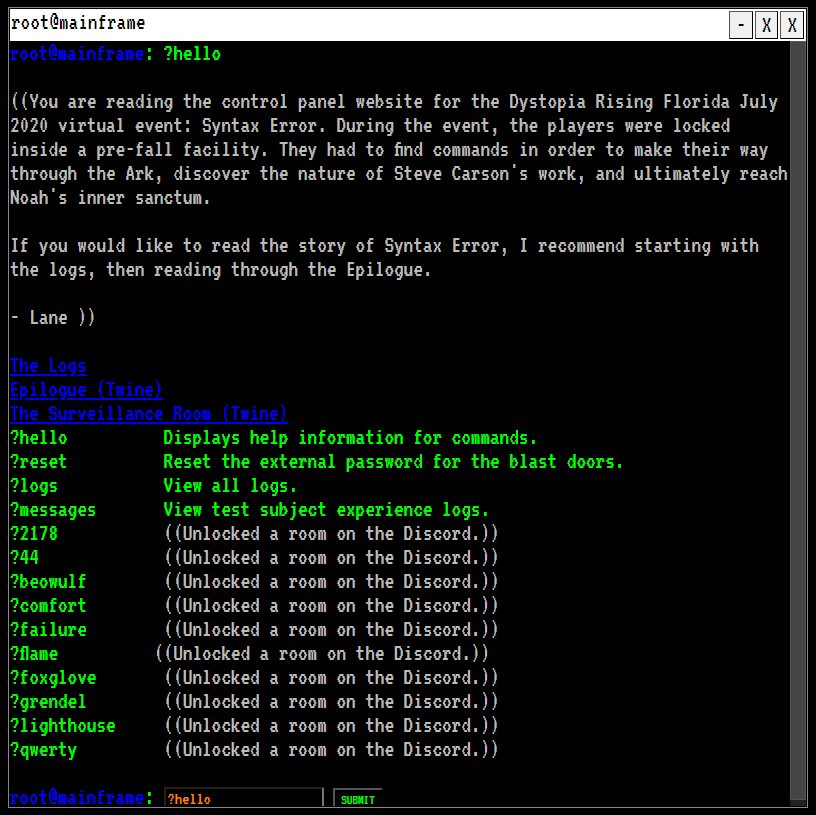This screenshot has width=816, height=815.
Task: Open The Logs link
Action: tap(48, 366)
